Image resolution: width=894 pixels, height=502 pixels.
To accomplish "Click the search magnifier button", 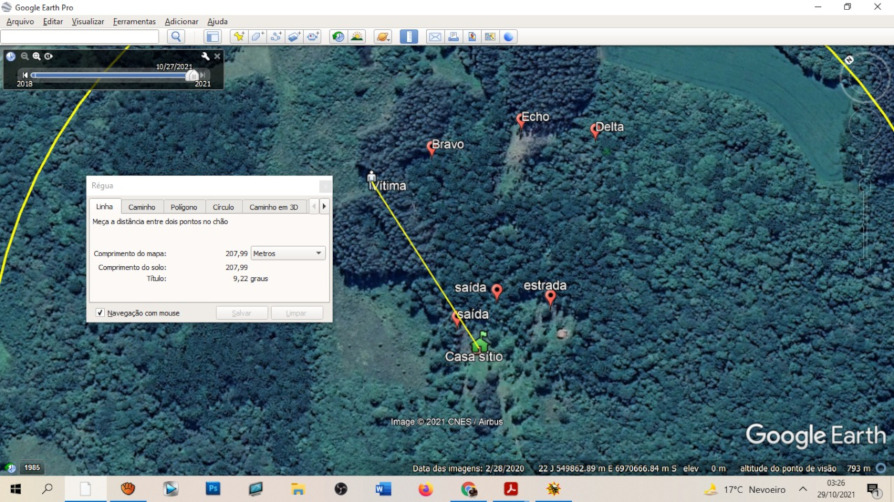I will [176, 37].
